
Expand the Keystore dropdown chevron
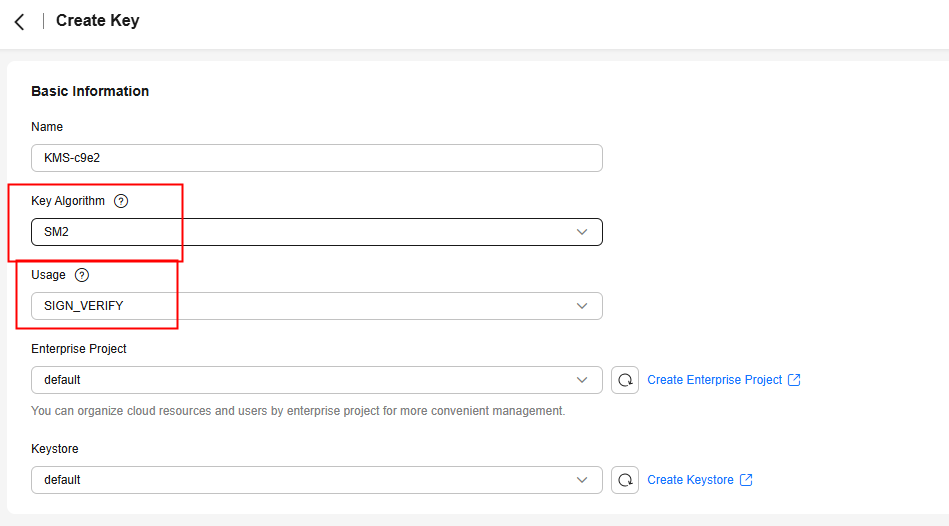582,479
